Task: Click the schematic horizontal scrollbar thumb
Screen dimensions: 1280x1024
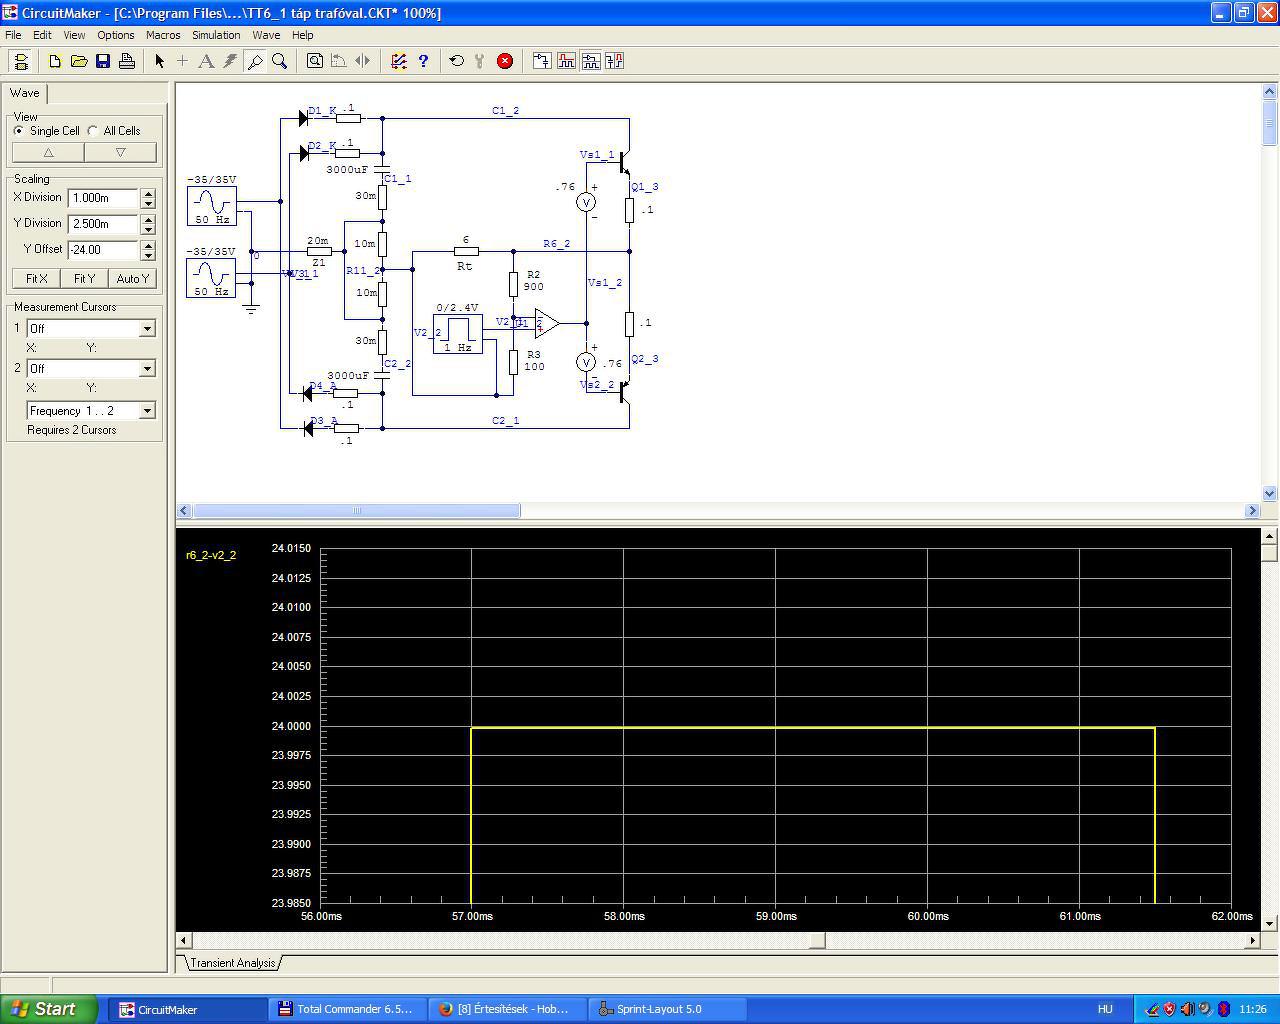Action: 357,511
